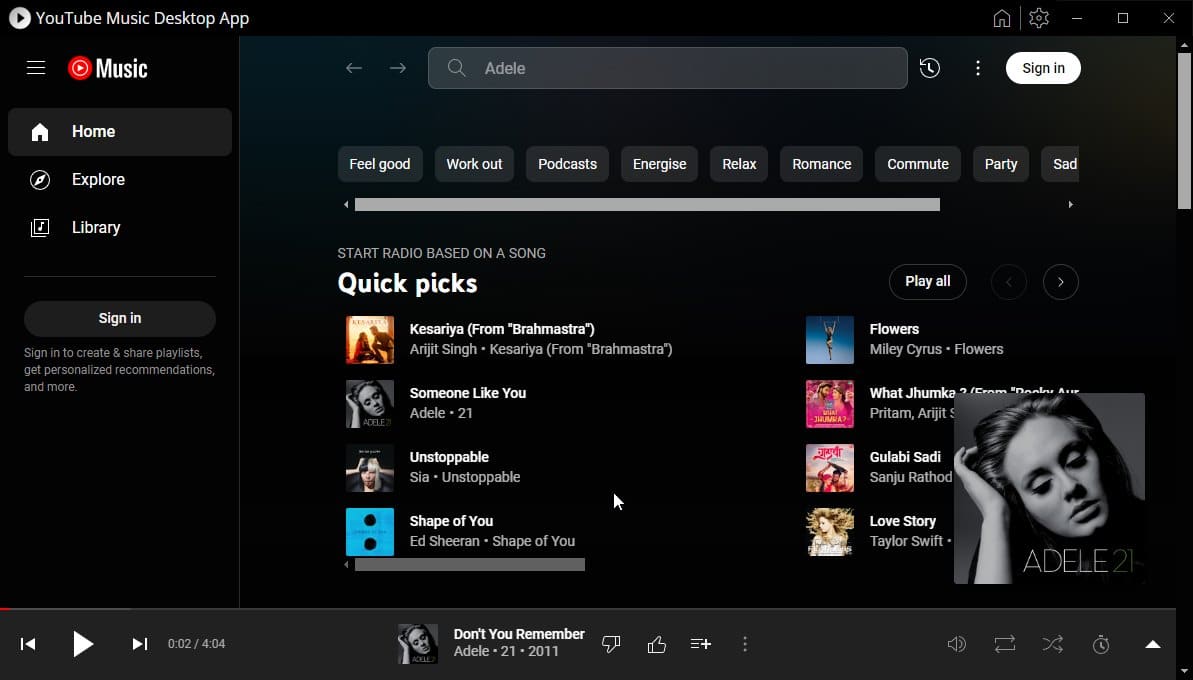Open the Shape of You thumbnail

tap(370, 532)
